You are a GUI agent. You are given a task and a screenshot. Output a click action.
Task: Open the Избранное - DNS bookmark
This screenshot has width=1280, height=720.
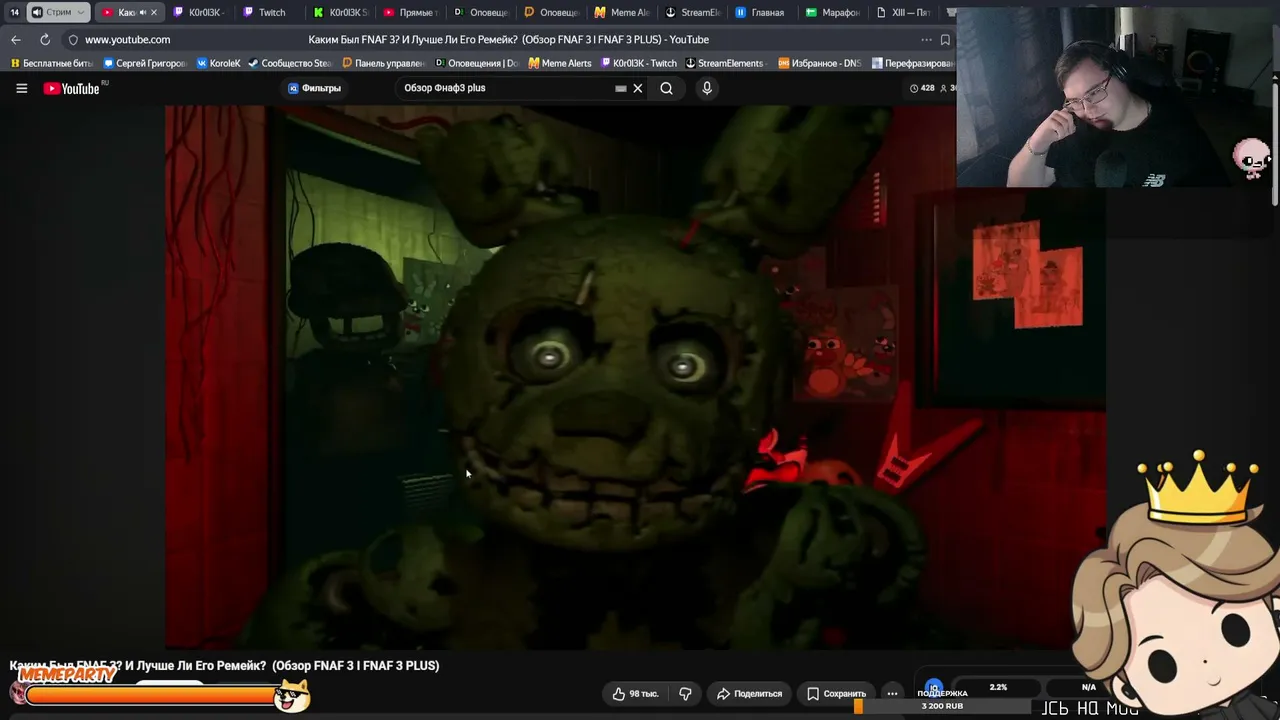click(819, 63)
